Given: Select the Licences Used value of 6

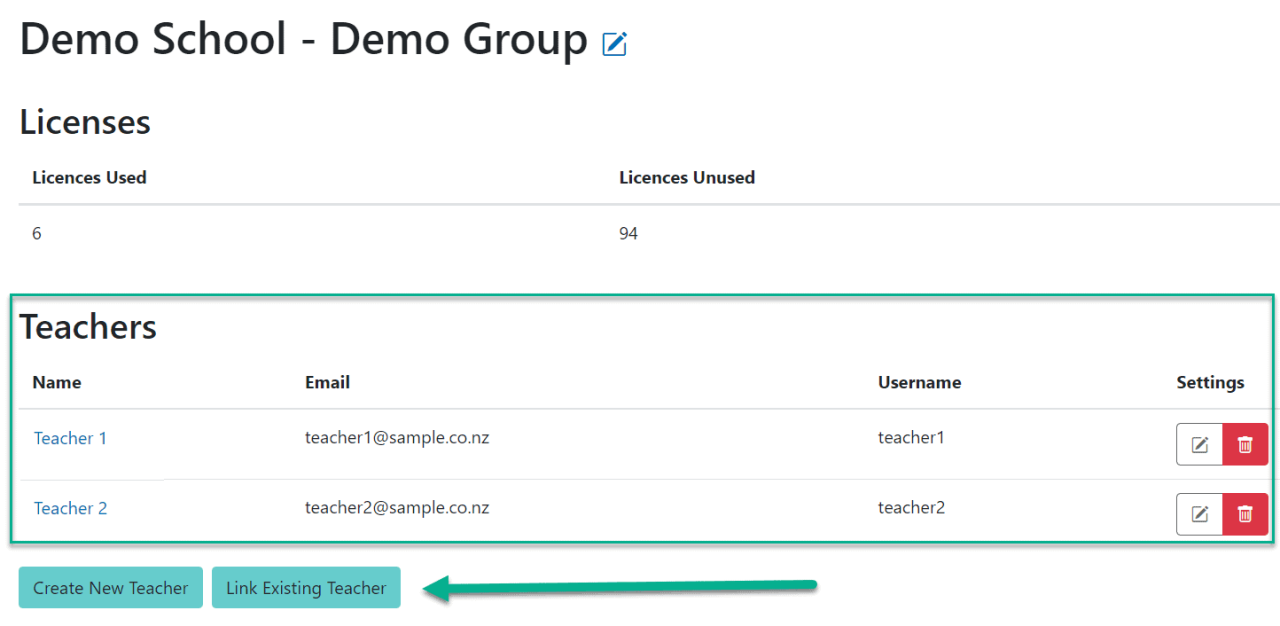Looking at the screenshot, I should click(x=37, y=233).
